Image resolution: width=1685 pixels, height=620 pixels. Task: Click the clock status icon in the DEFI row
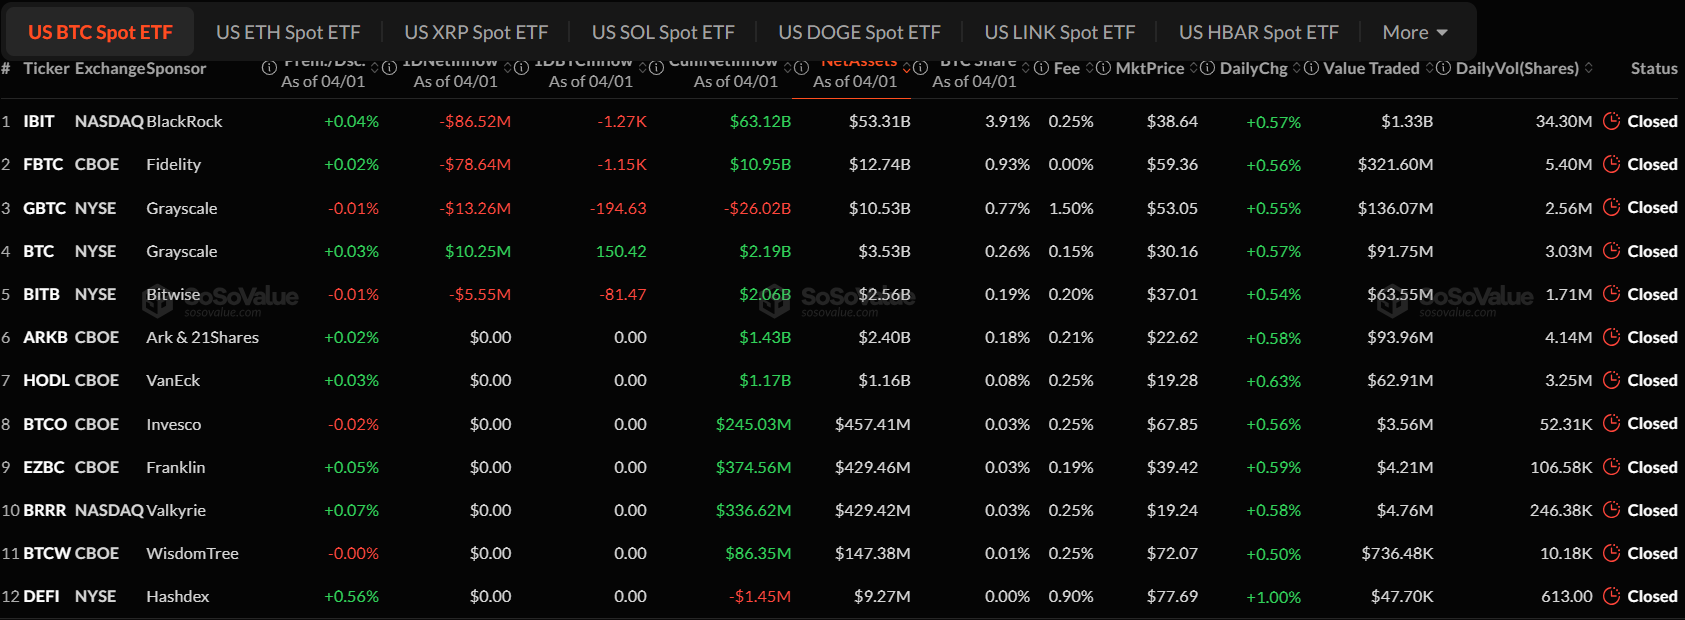coord(1611,596)
